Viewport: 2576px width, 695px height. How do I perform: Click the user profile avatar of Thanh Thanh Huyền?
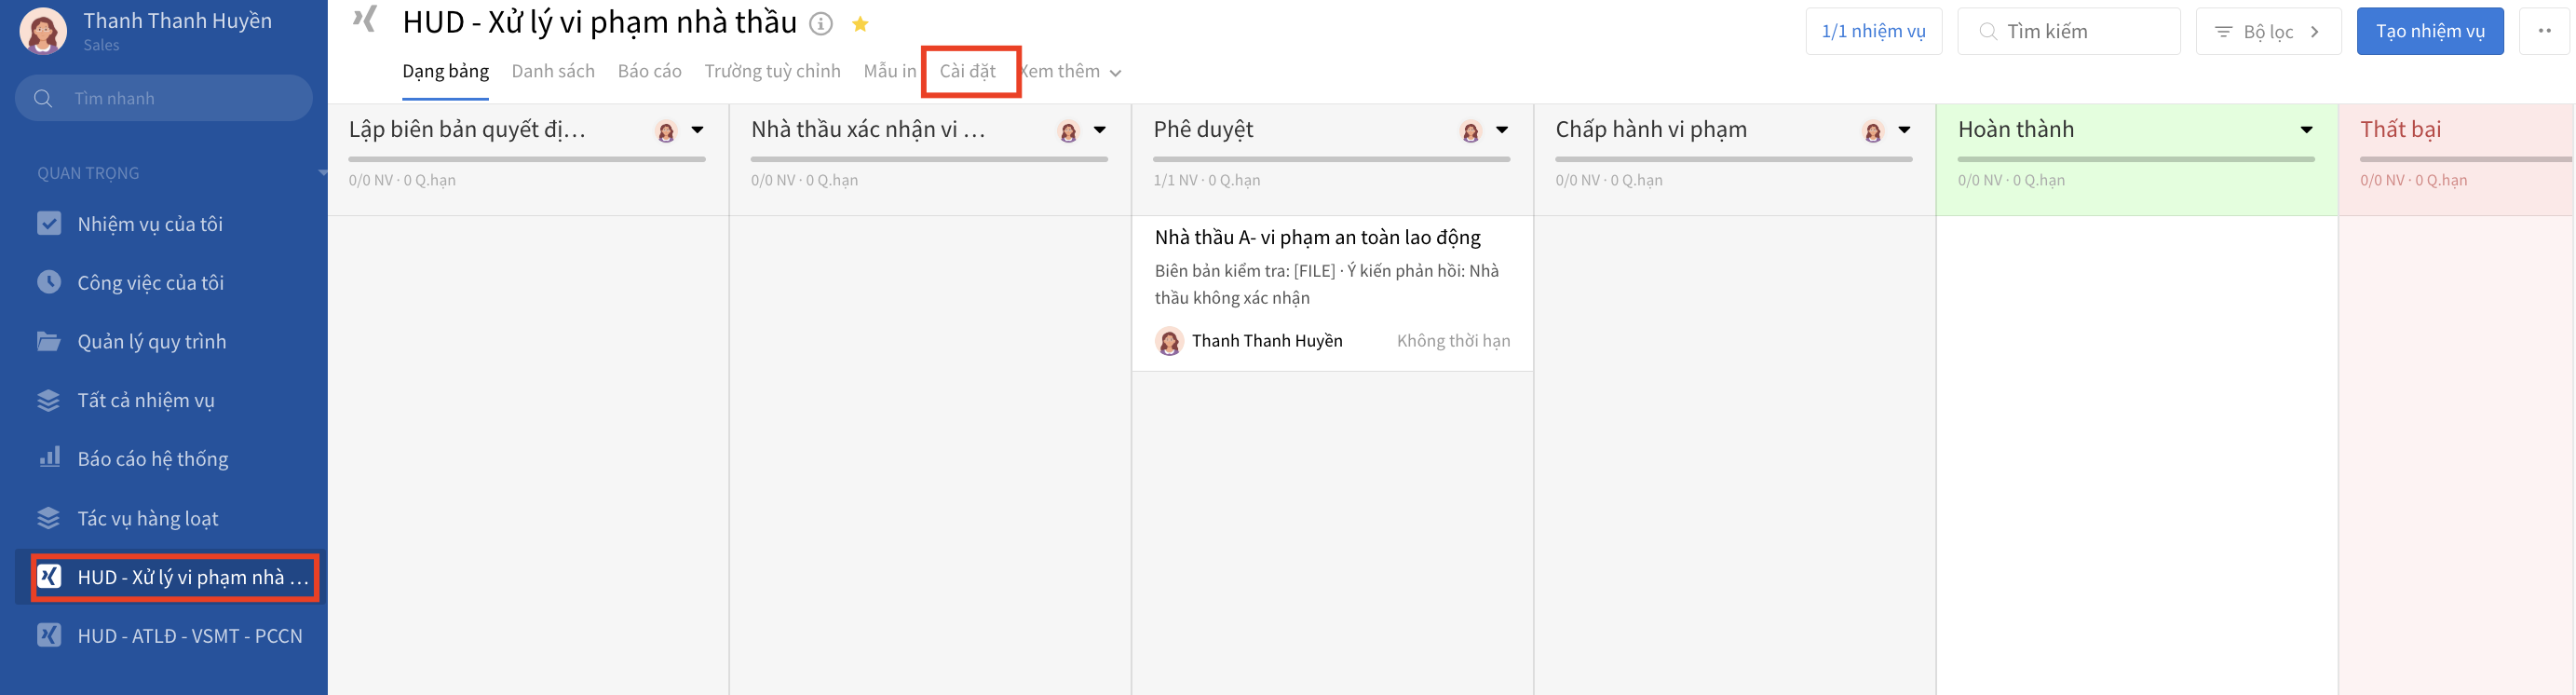(x=43, y=31)
